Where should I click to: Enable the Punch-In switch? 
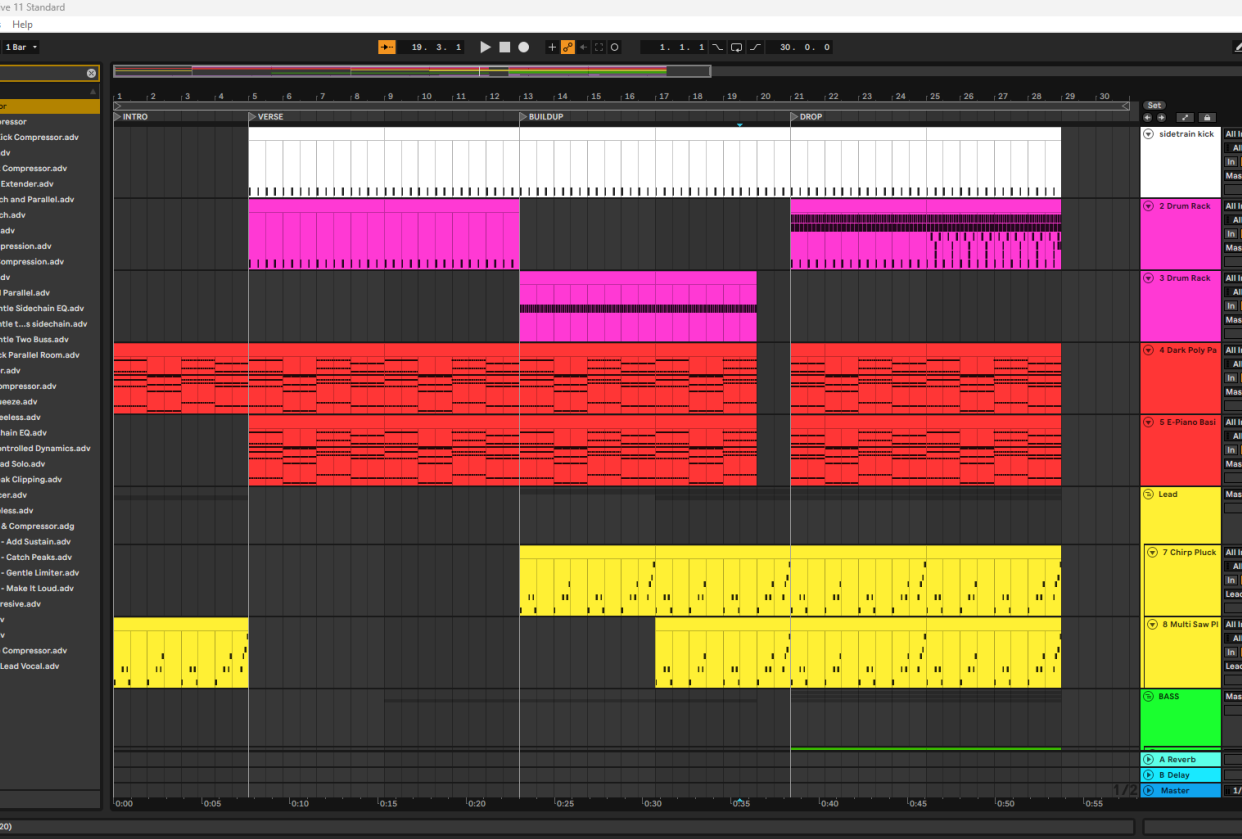pyautogui.click(x=718, y=47)
